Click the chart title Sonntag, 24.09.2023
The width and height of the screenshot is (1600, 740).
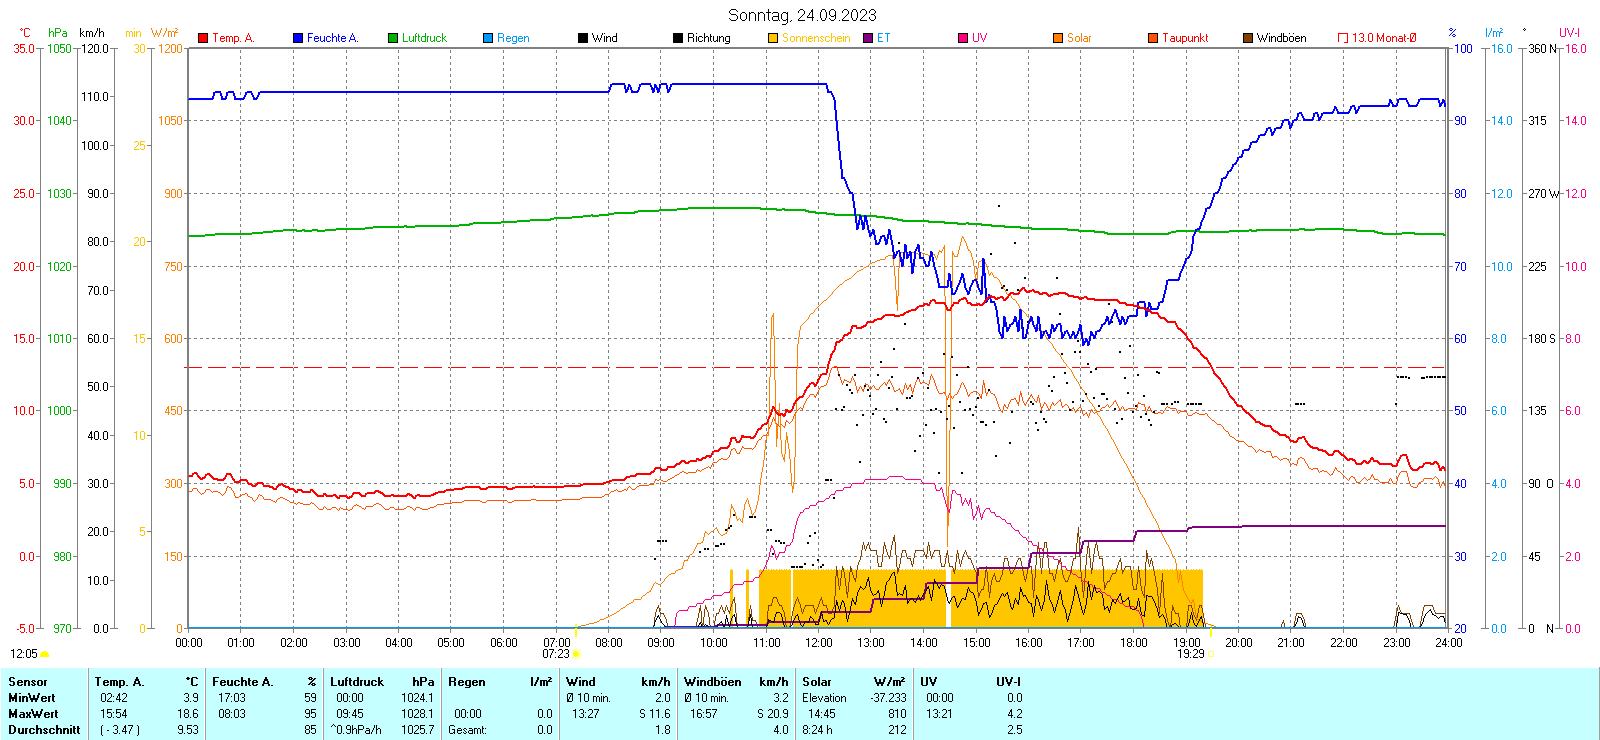point(802,15)
